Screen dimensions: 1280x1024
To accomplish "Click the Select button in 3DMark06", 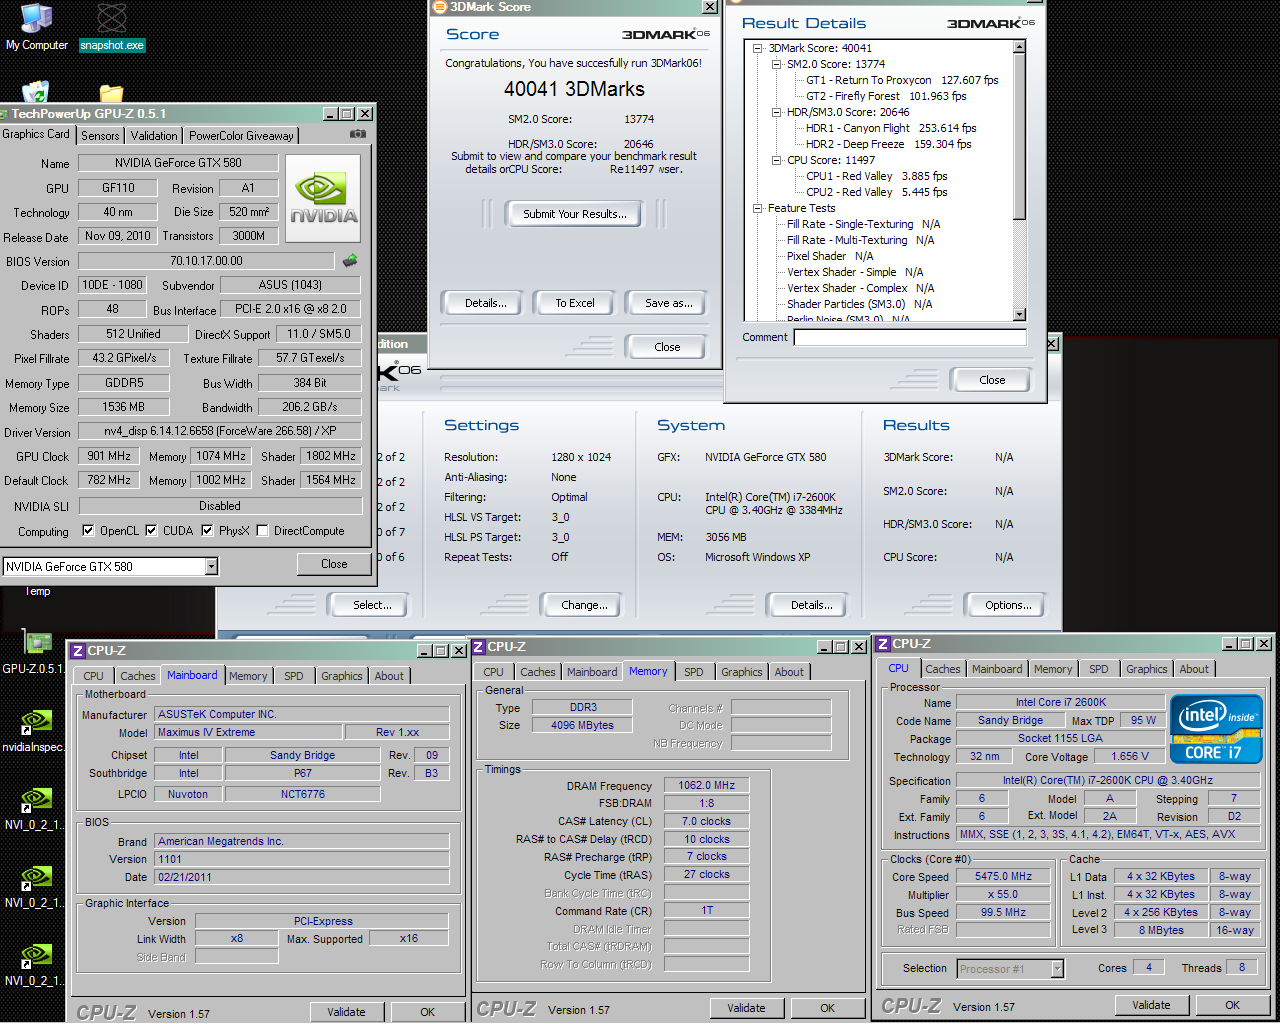I will (371, 605).
